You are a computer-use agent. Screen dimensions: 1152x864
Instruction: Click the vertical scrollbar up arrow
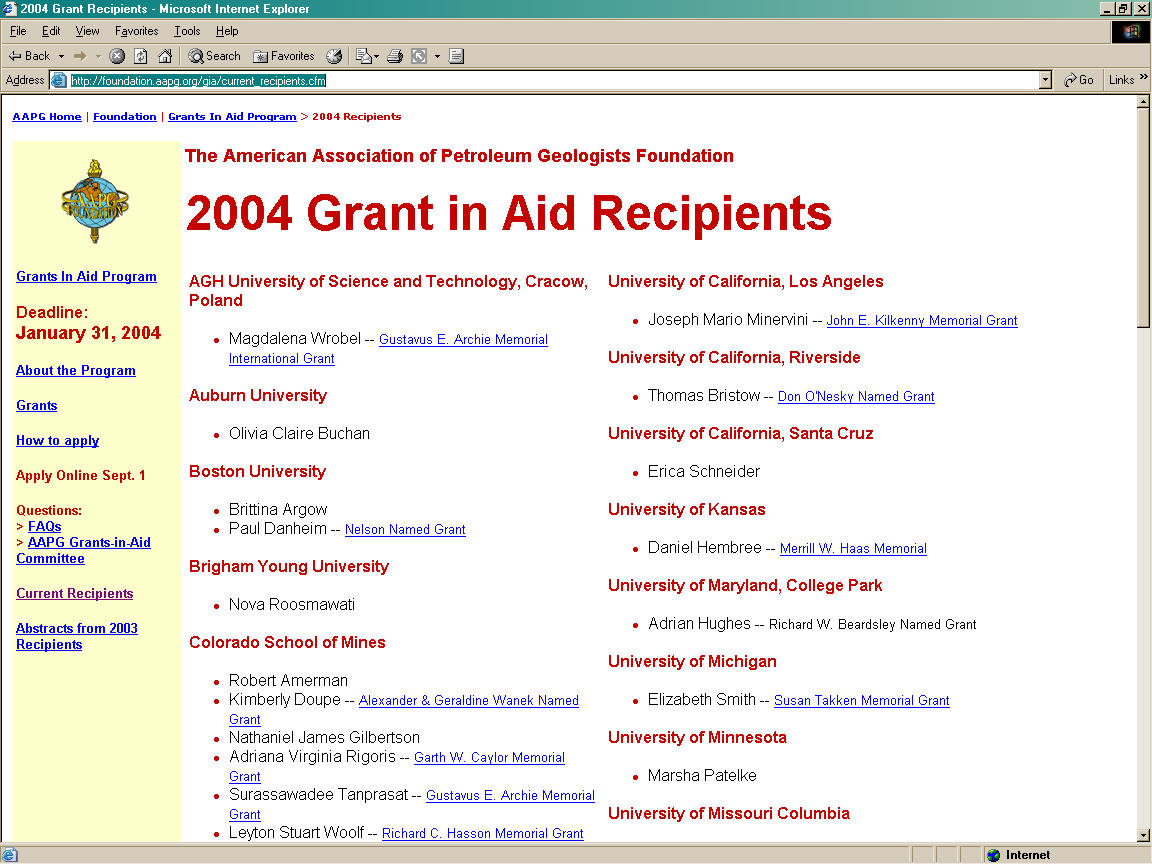point(1142,102)
